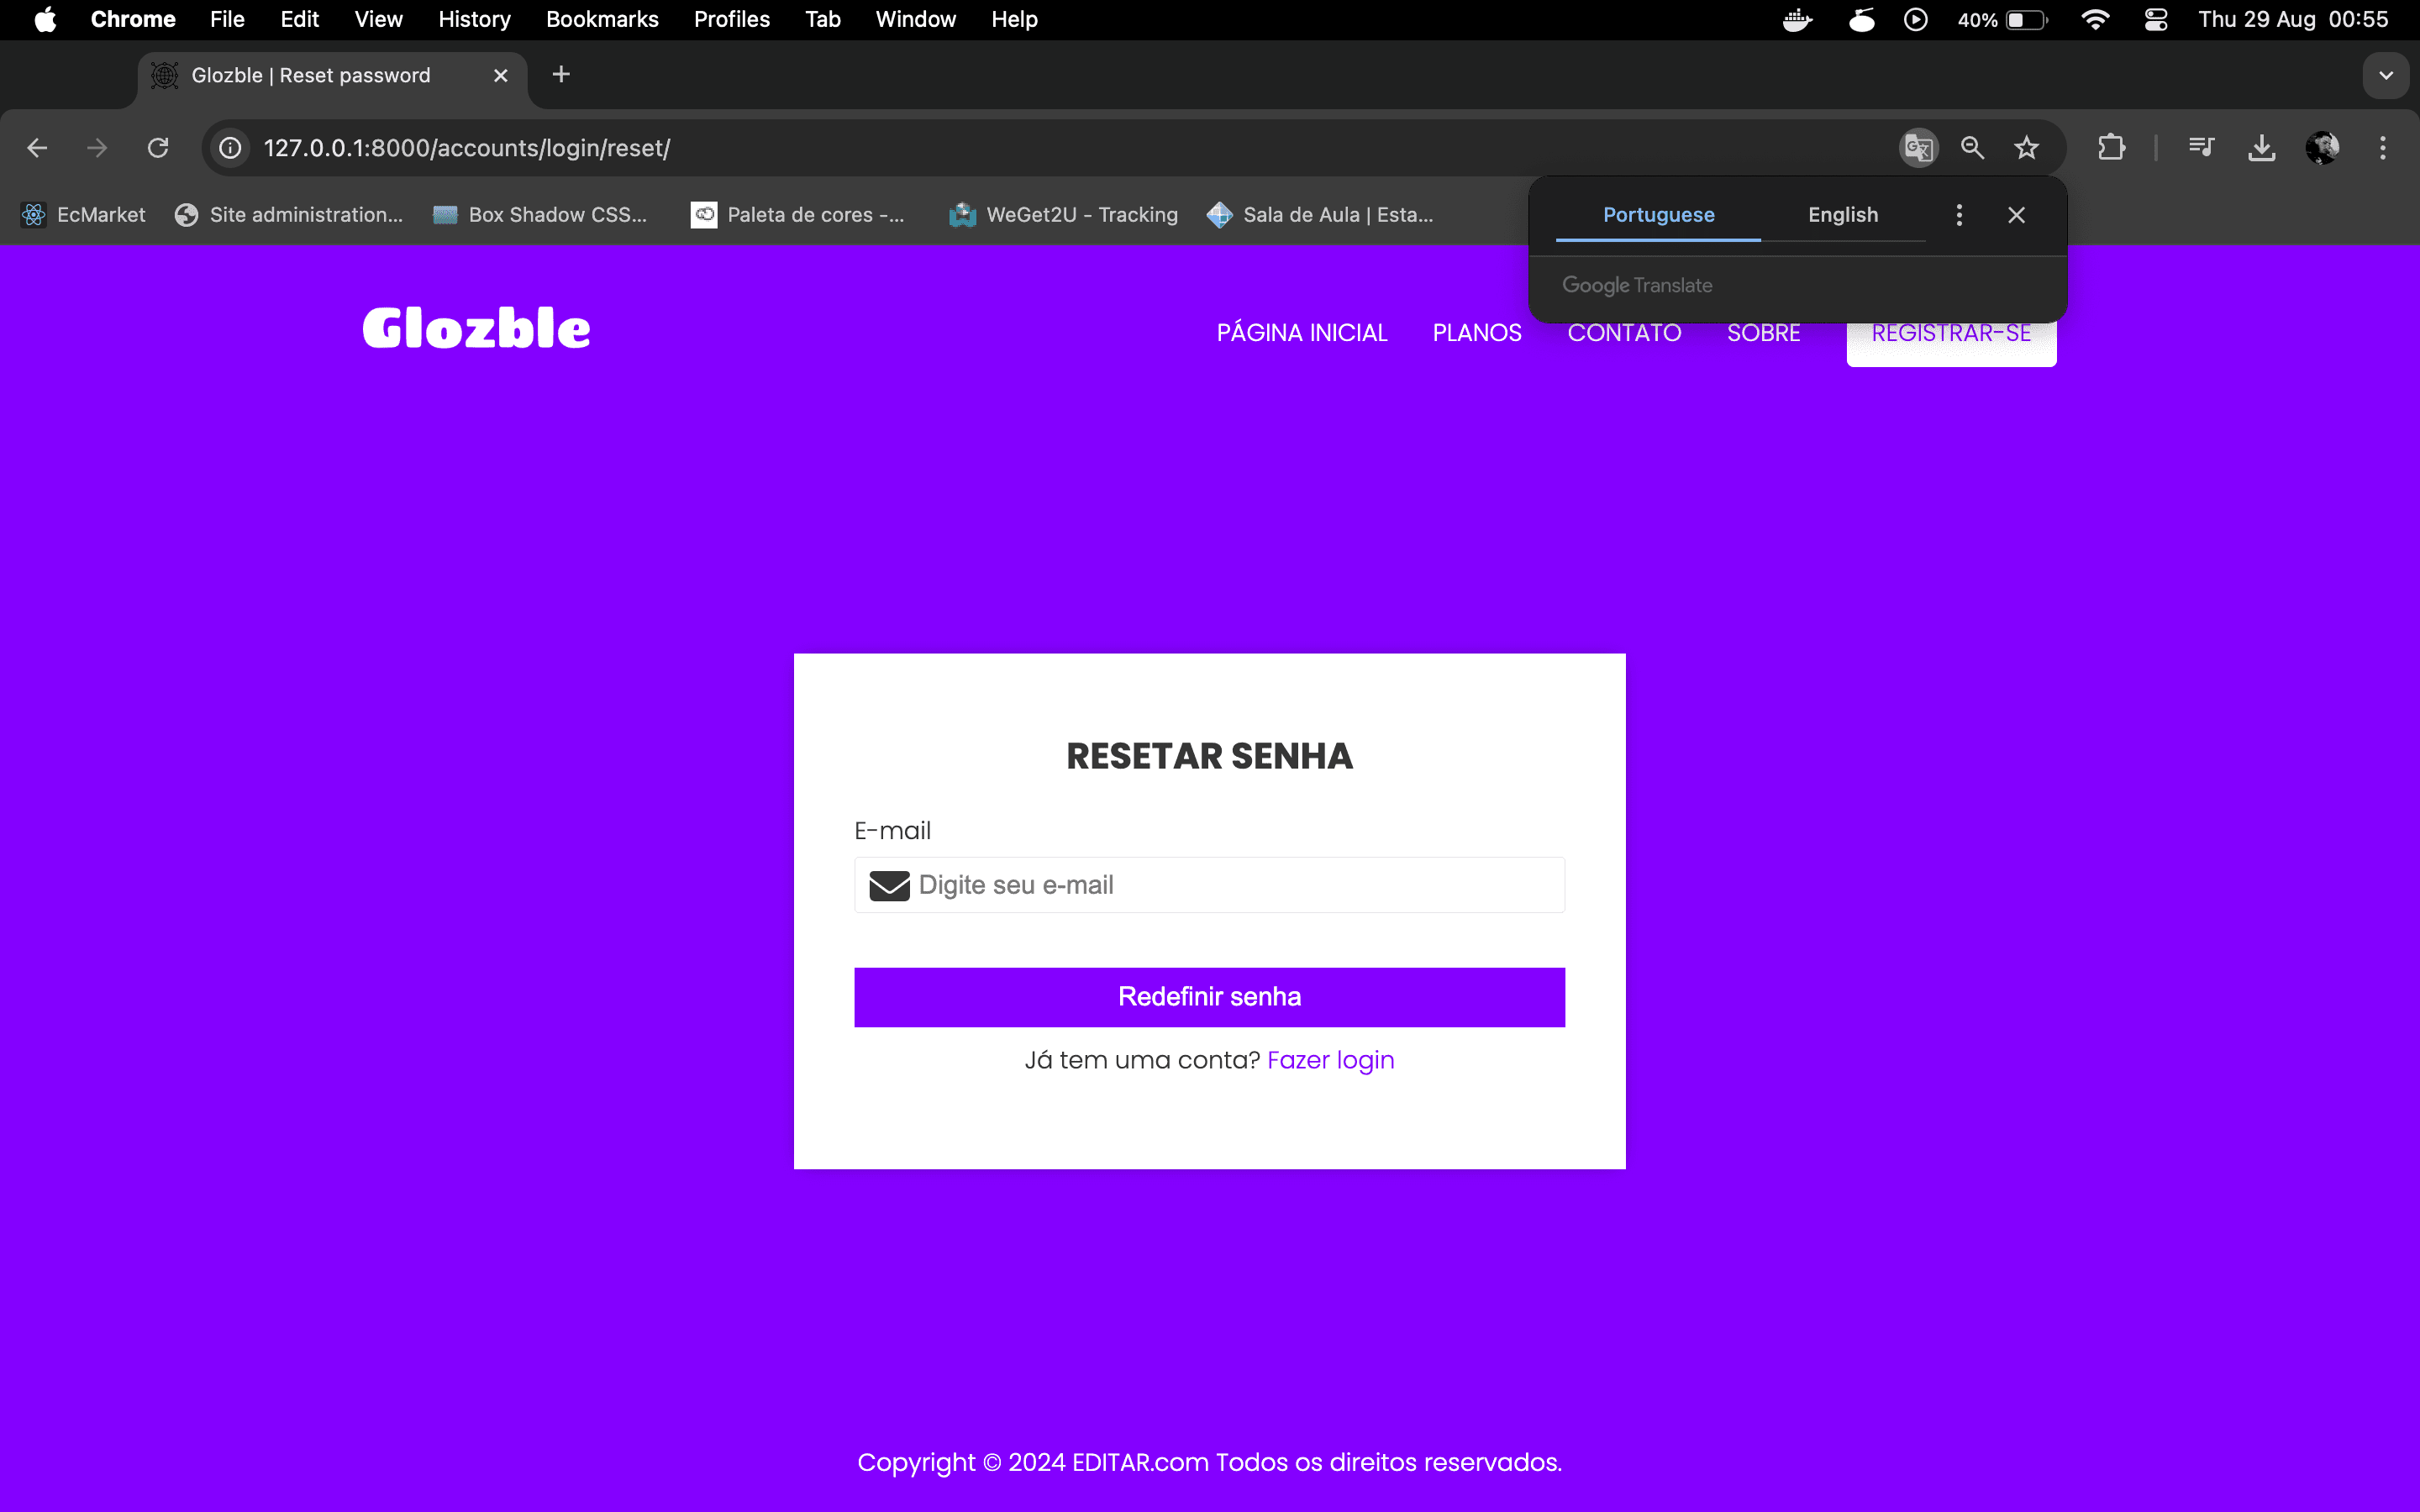Focus the Digite seu e-mail field
2420x1512 pixels.
1209,885
